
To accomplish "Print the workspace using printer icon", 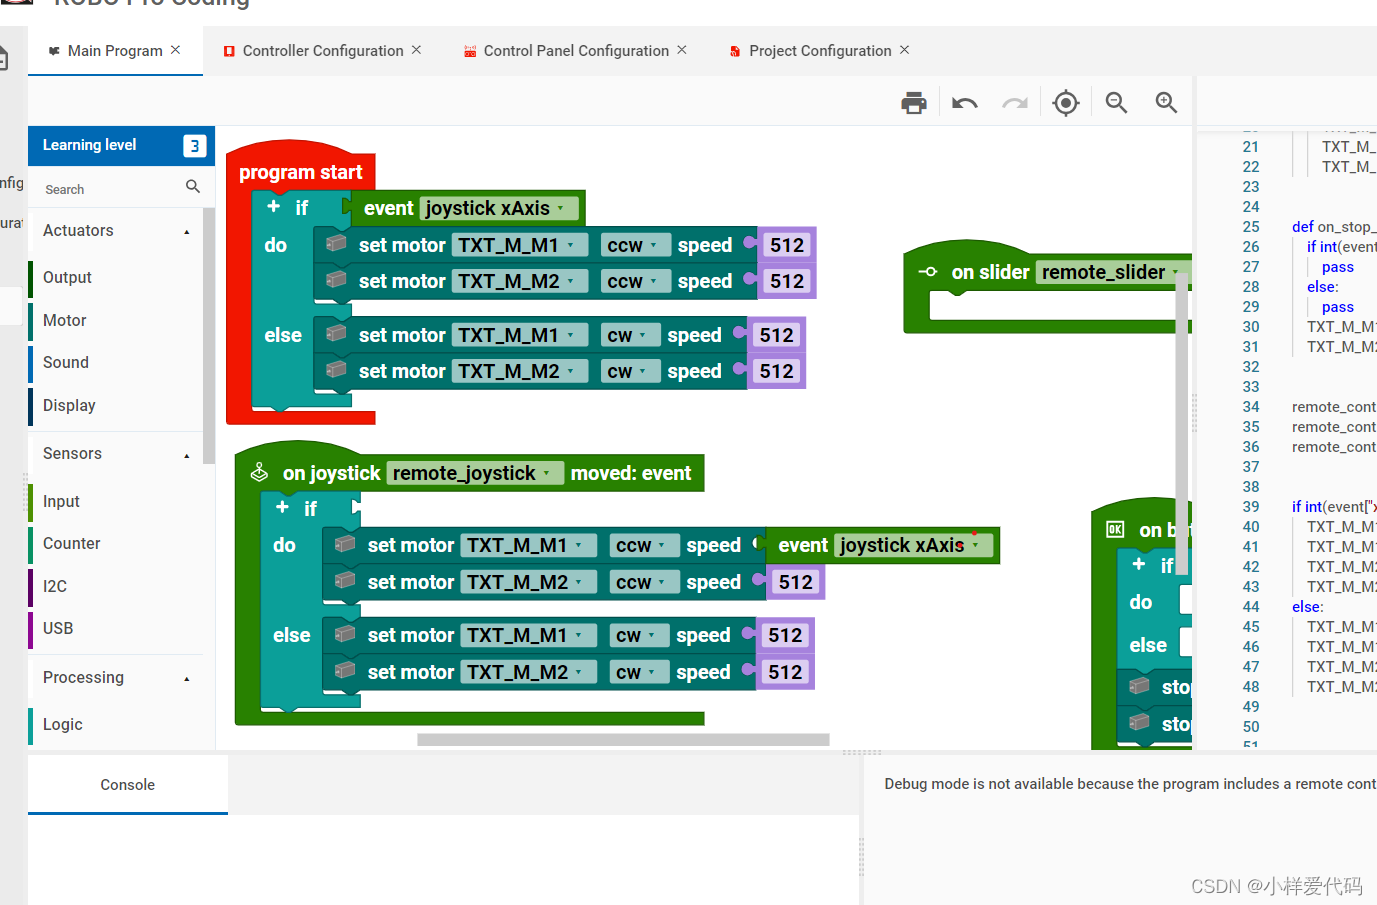I will pyautogui.click(x=914, y=102).
